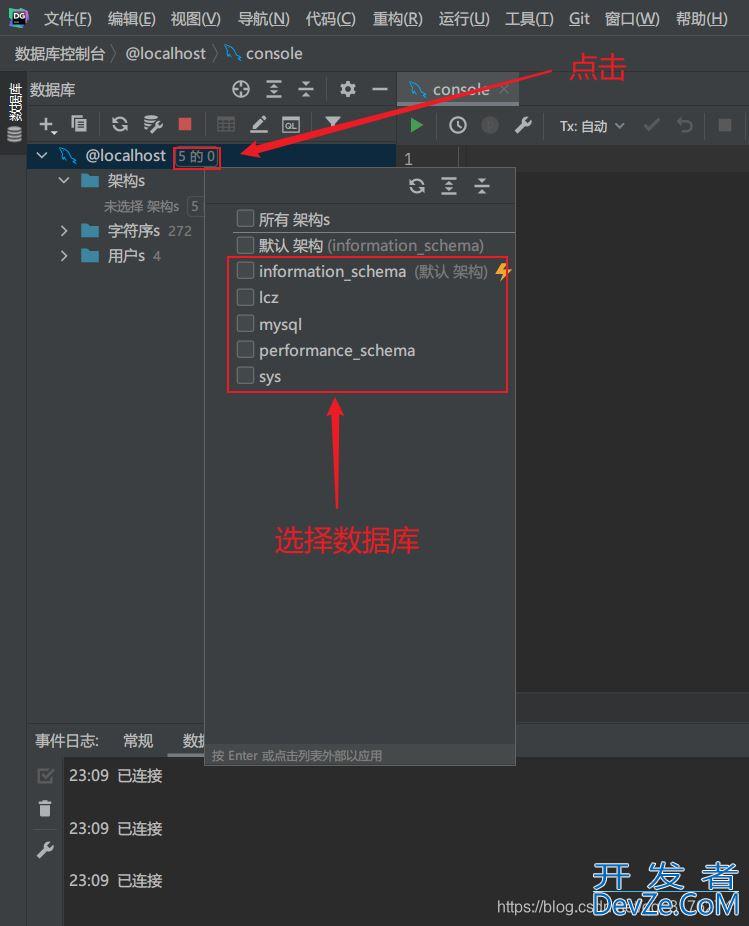Open the 5 的 0 schema selector
Image resolution: width=749 pixels, height=926 pixels.
coord(197,156)
